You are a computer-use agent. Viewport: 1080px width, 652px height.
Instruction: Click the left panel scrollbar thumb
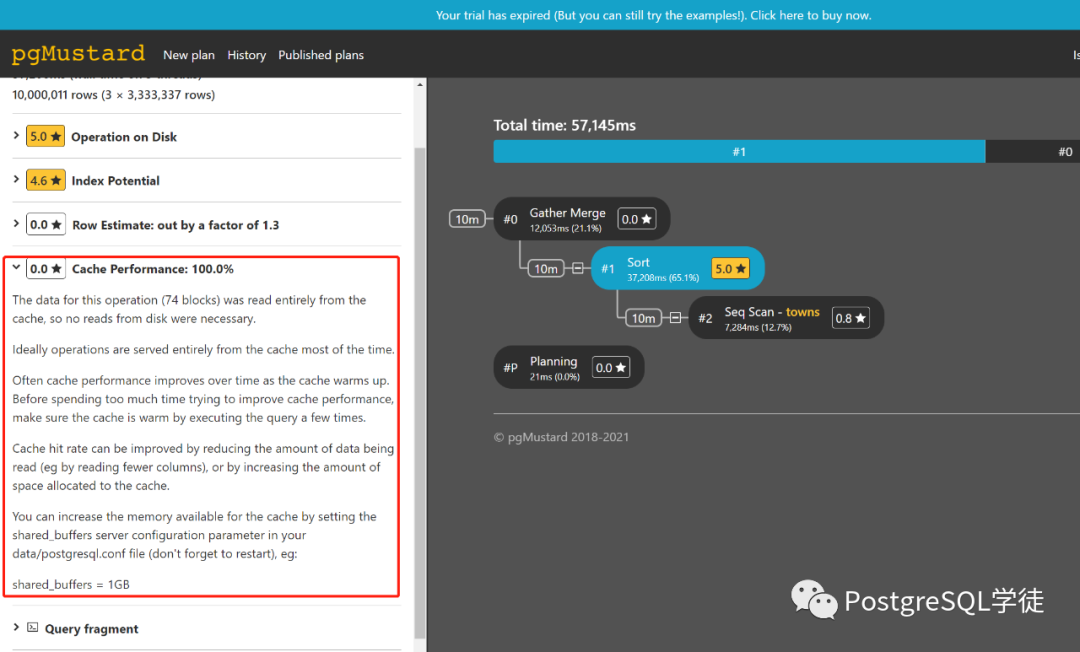click(x=420, y=392)
